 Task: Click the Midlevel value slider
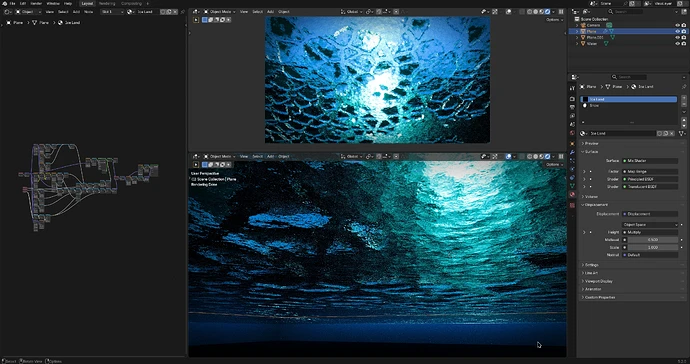[653, 240]
